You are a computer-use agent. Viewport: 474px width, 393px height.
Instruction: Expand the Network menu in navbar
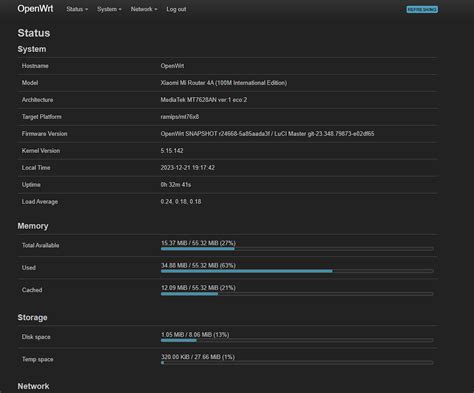pos(144,9)
